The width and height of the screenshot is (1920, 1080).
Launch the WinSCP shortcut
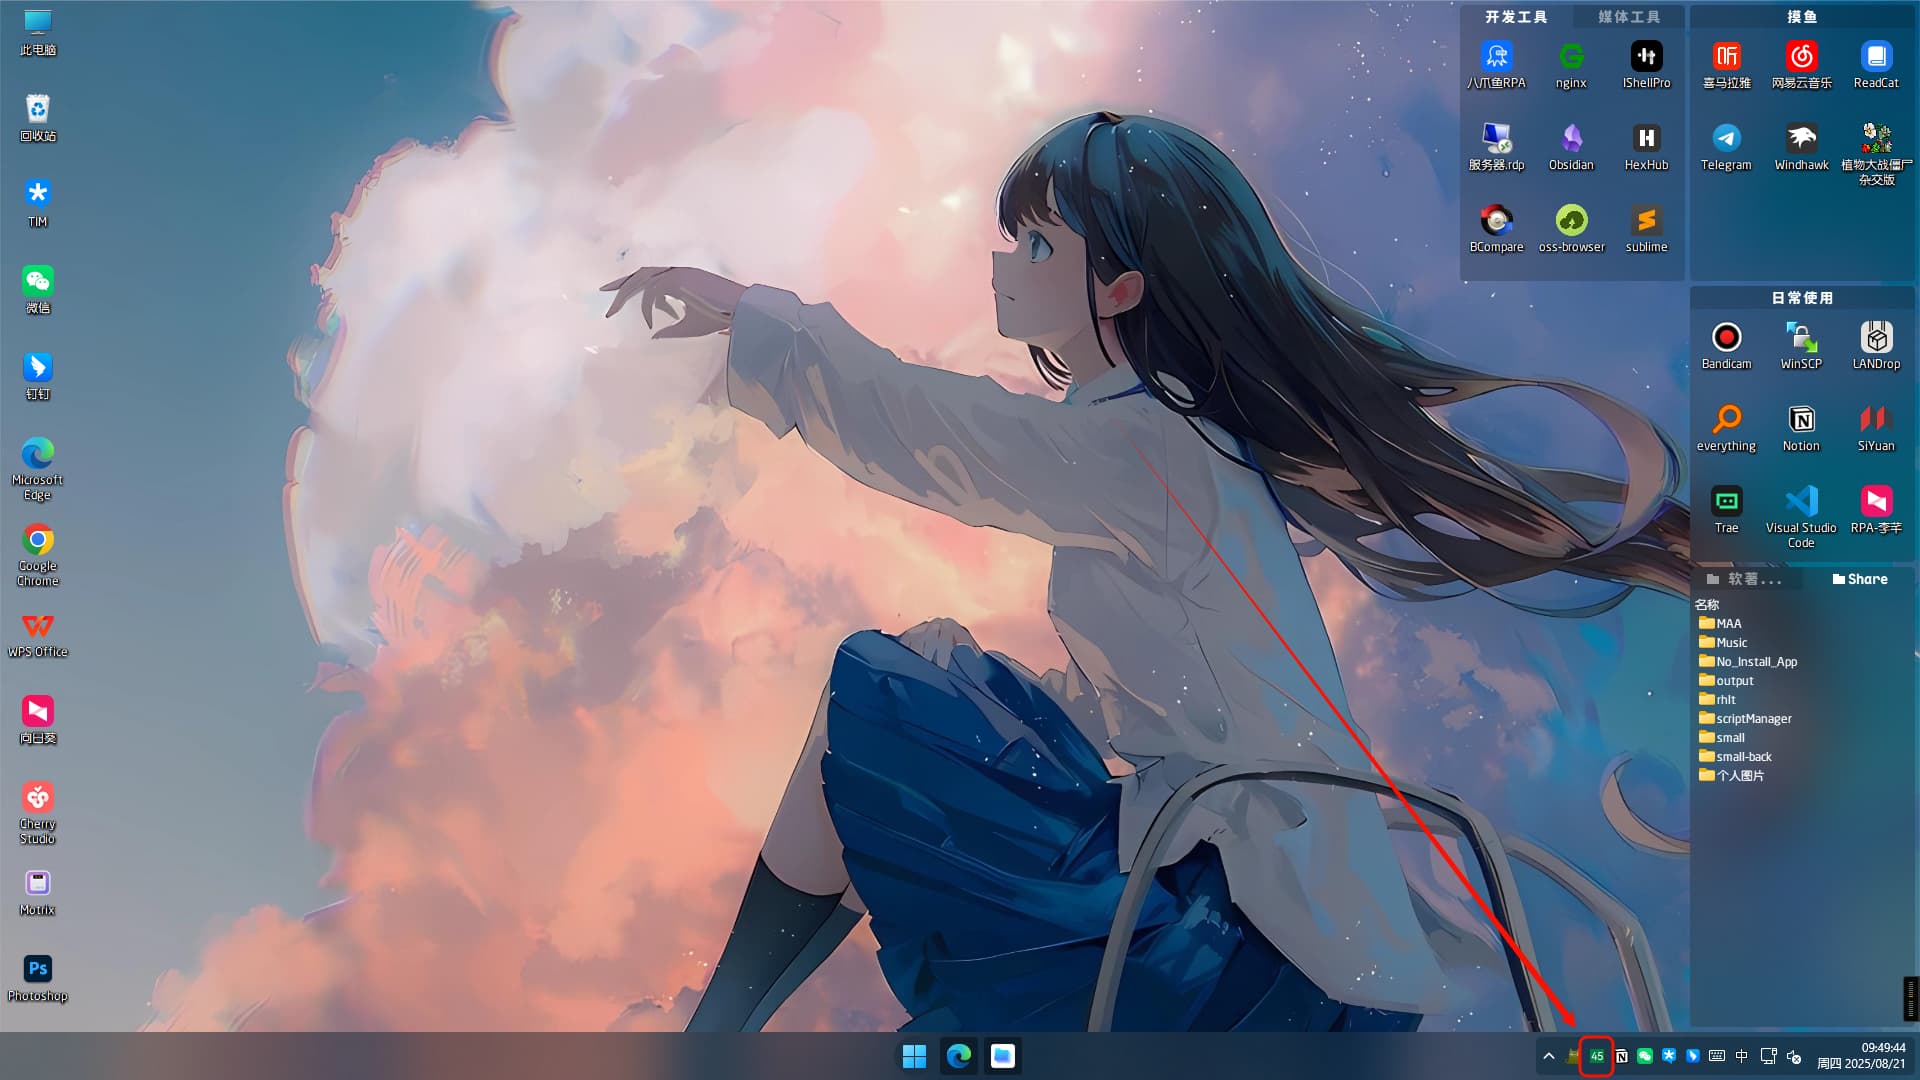[x=1801, y=345]
